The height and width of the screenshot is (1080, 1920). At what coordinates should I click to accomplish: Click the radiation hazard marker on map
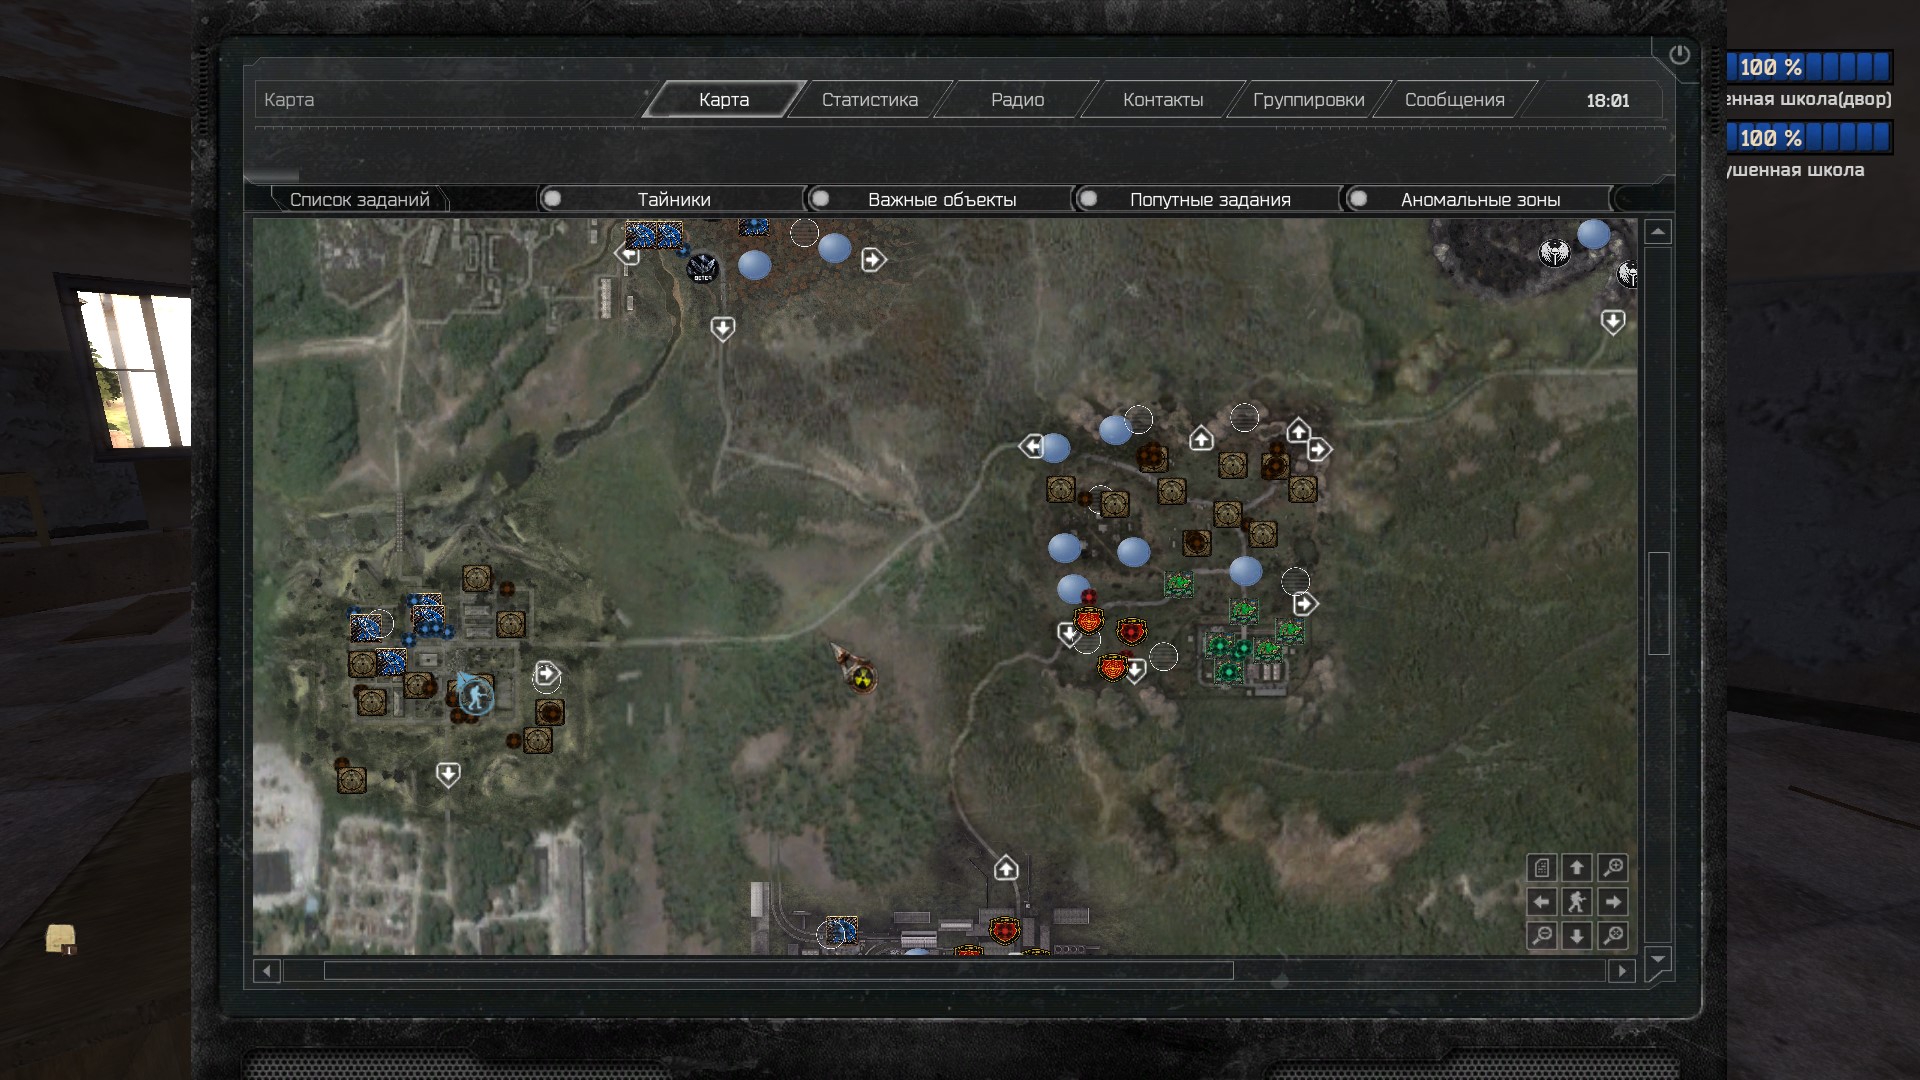862,678
